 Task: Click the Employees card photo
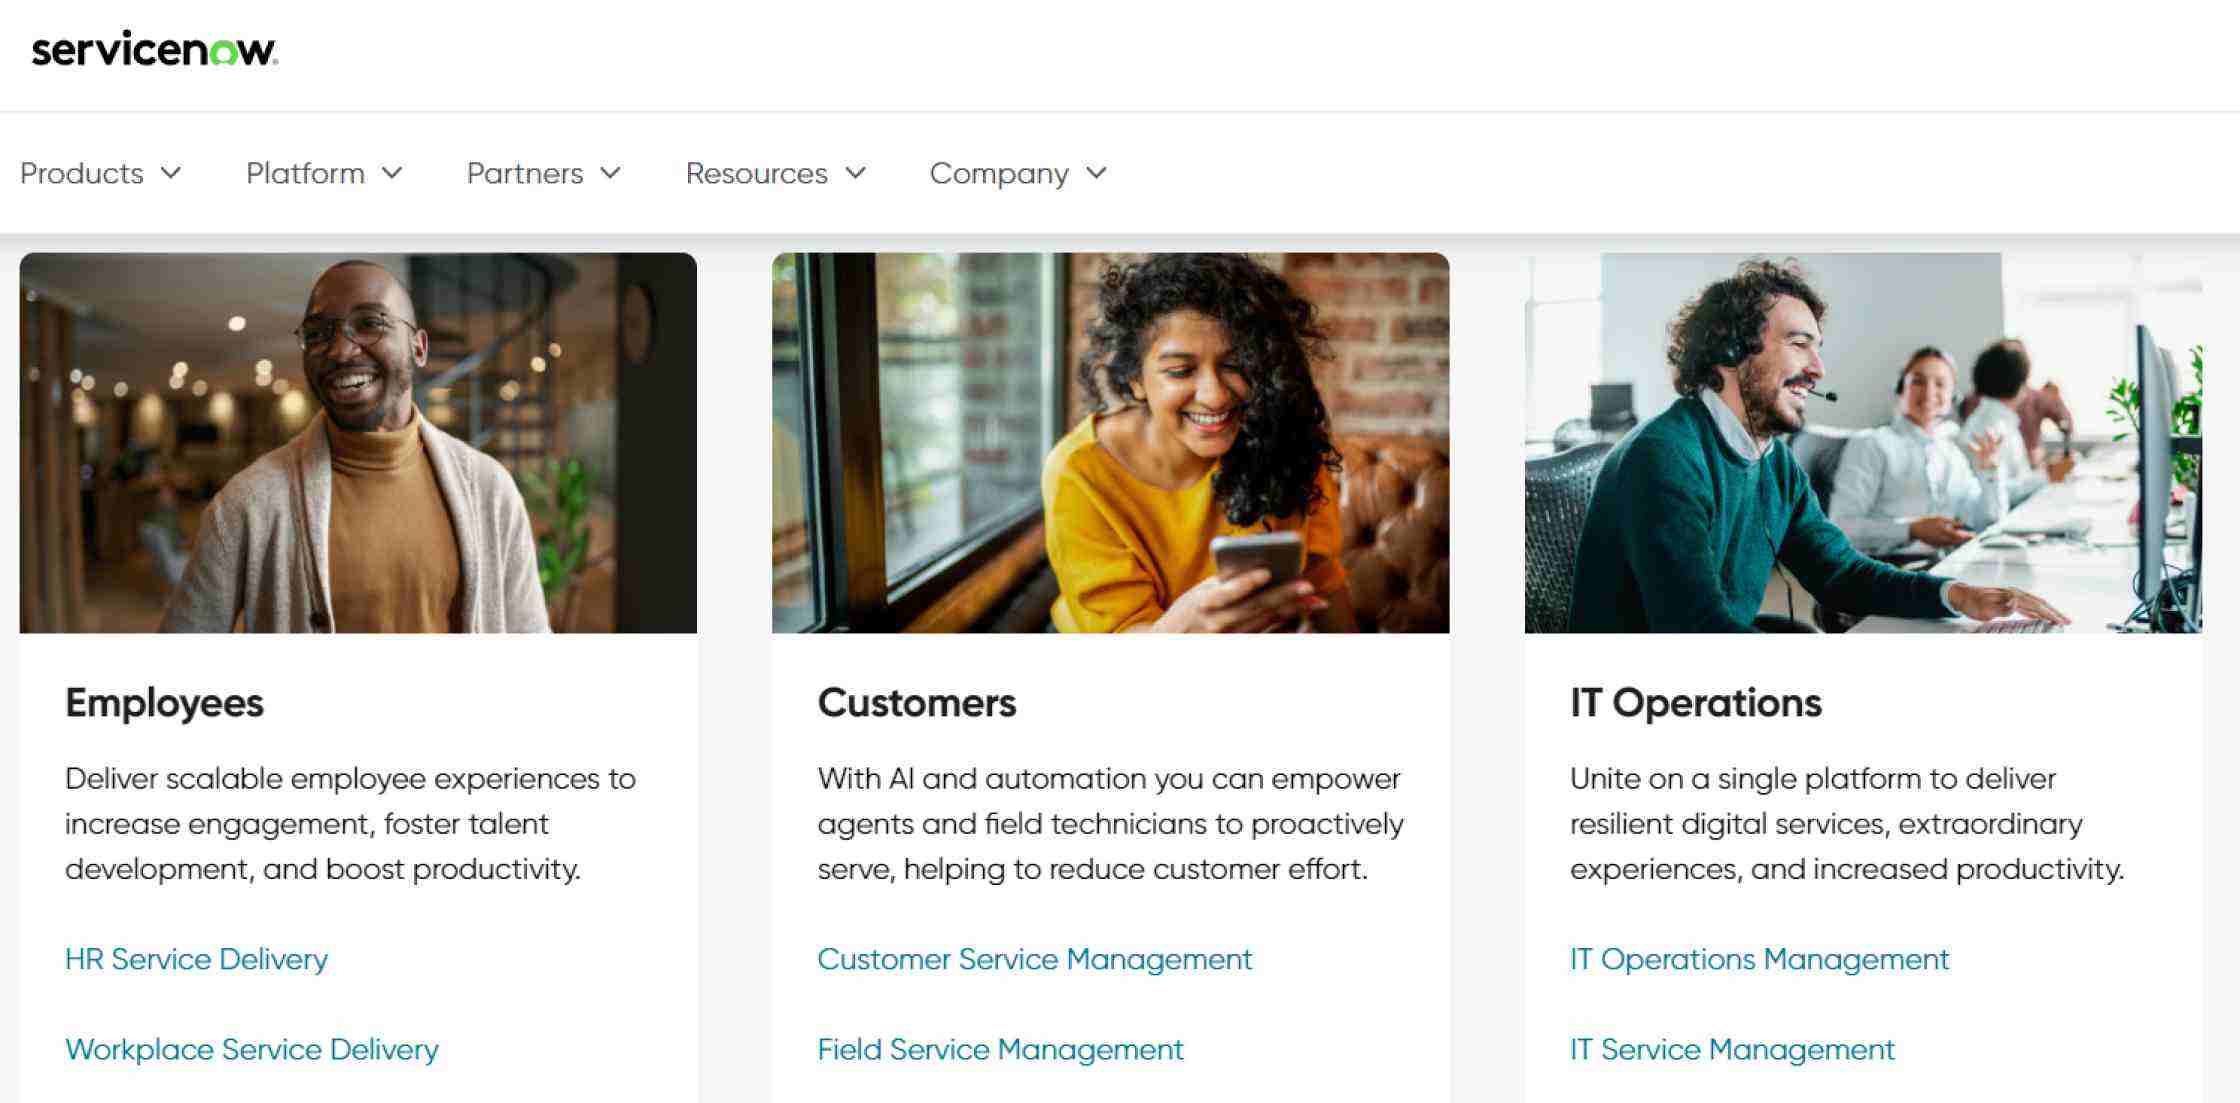coord(358,440)
